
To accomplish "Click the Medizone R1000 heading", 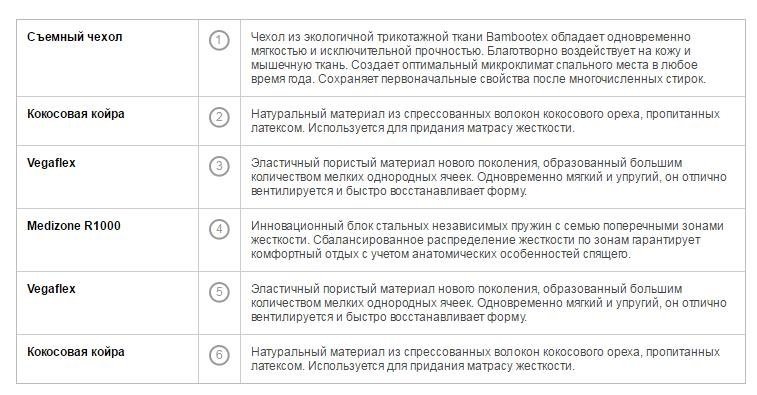I will pos(74,226).
